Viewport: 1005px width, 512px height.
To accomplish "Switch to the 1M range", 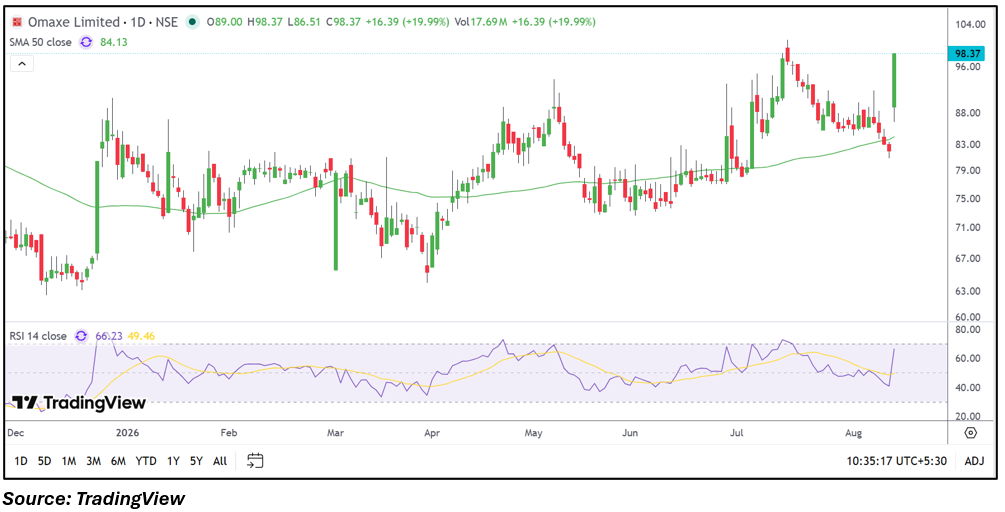I will (69, 461).
